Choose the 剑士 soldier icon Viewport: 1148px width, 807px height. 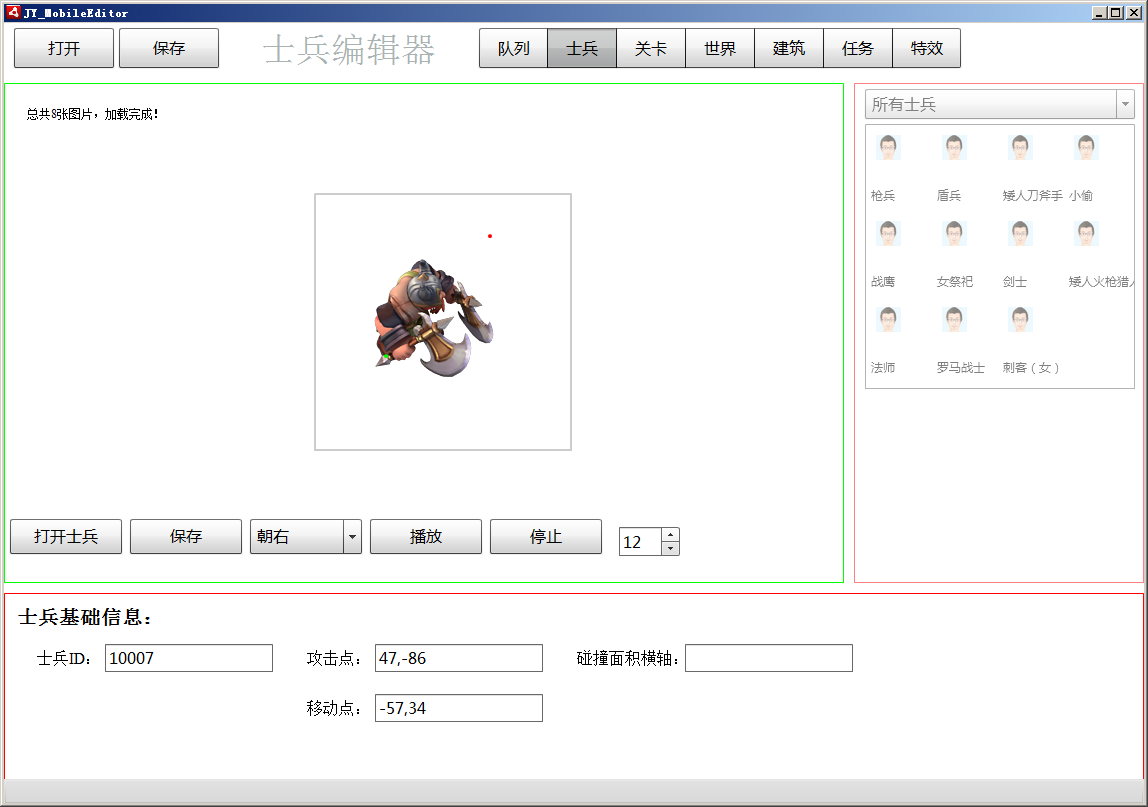[1020, 233]
